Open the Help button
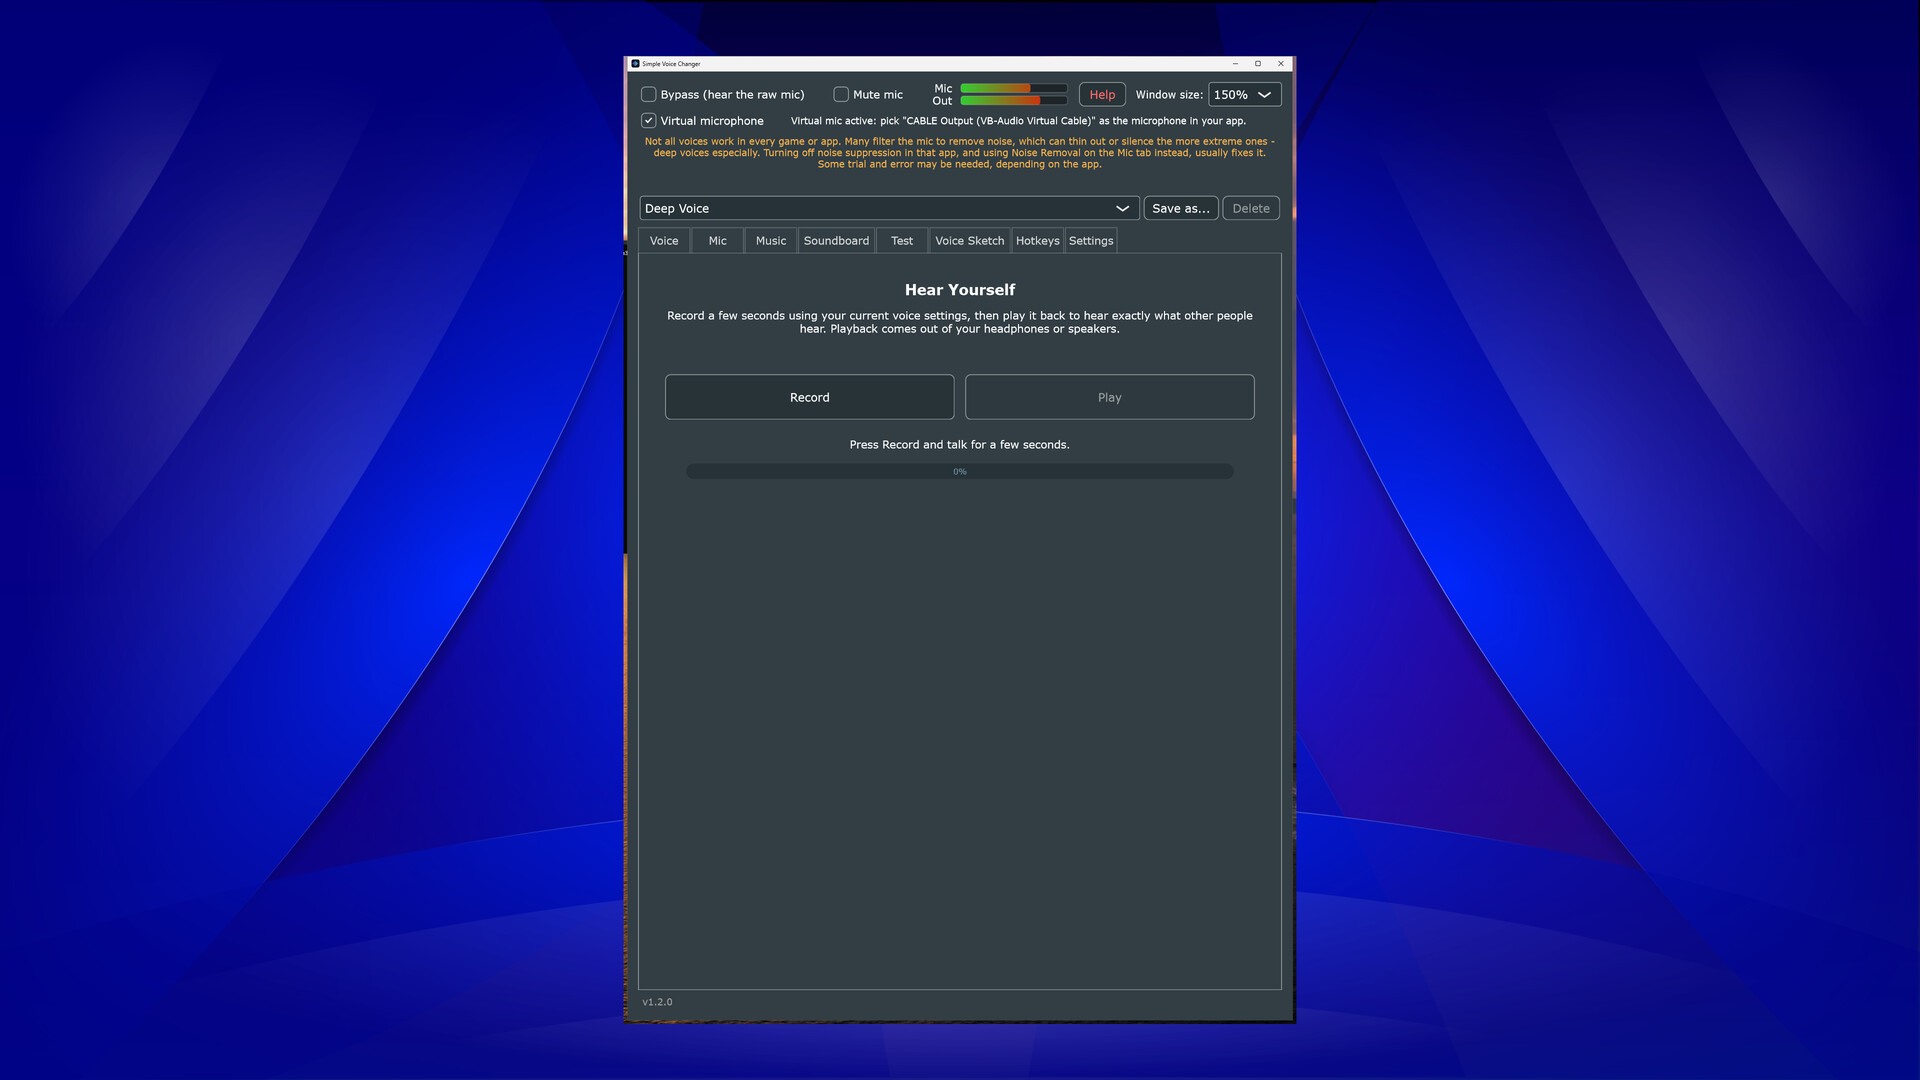 1102,95
